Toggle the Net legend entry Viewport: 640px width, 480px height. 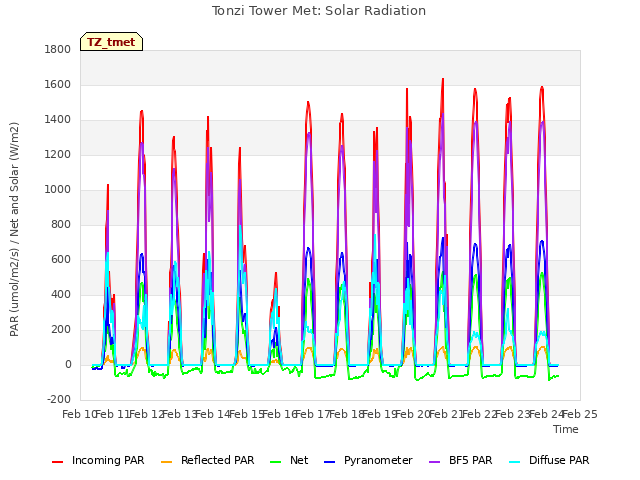click(289, 460)
